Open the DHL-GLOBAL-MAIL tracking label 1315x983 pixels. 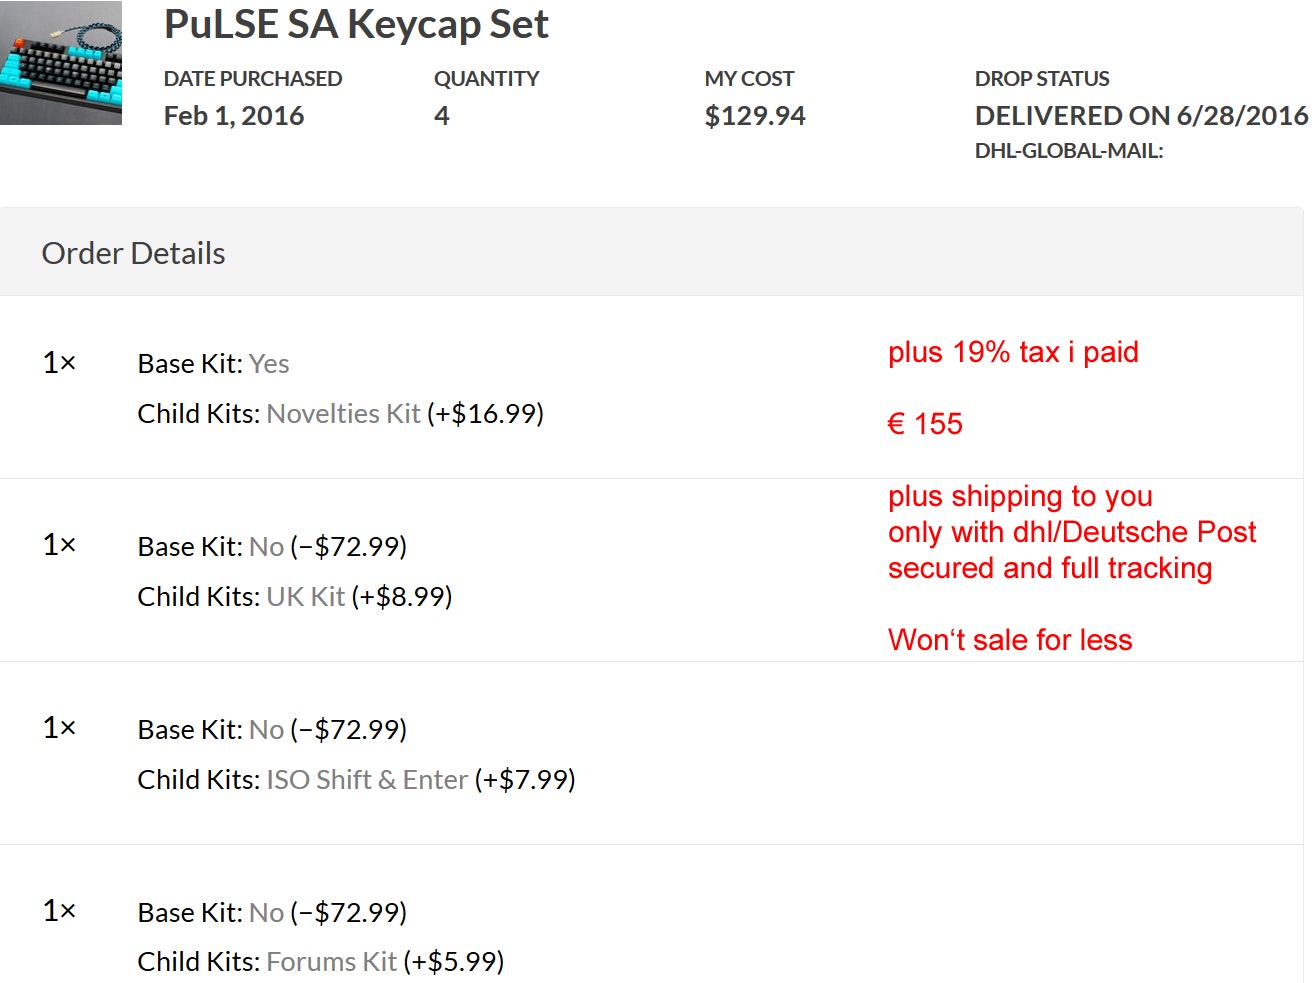[1069, 151]
